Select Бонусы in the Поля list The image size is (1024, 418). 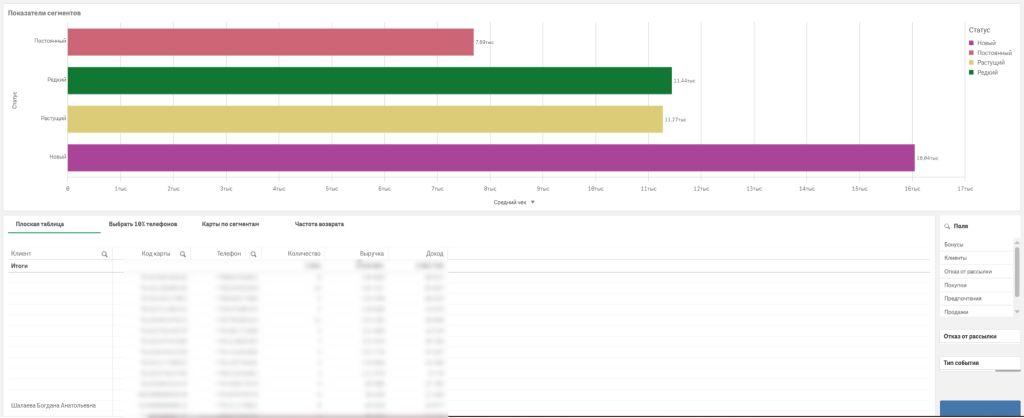pos(956,245)
